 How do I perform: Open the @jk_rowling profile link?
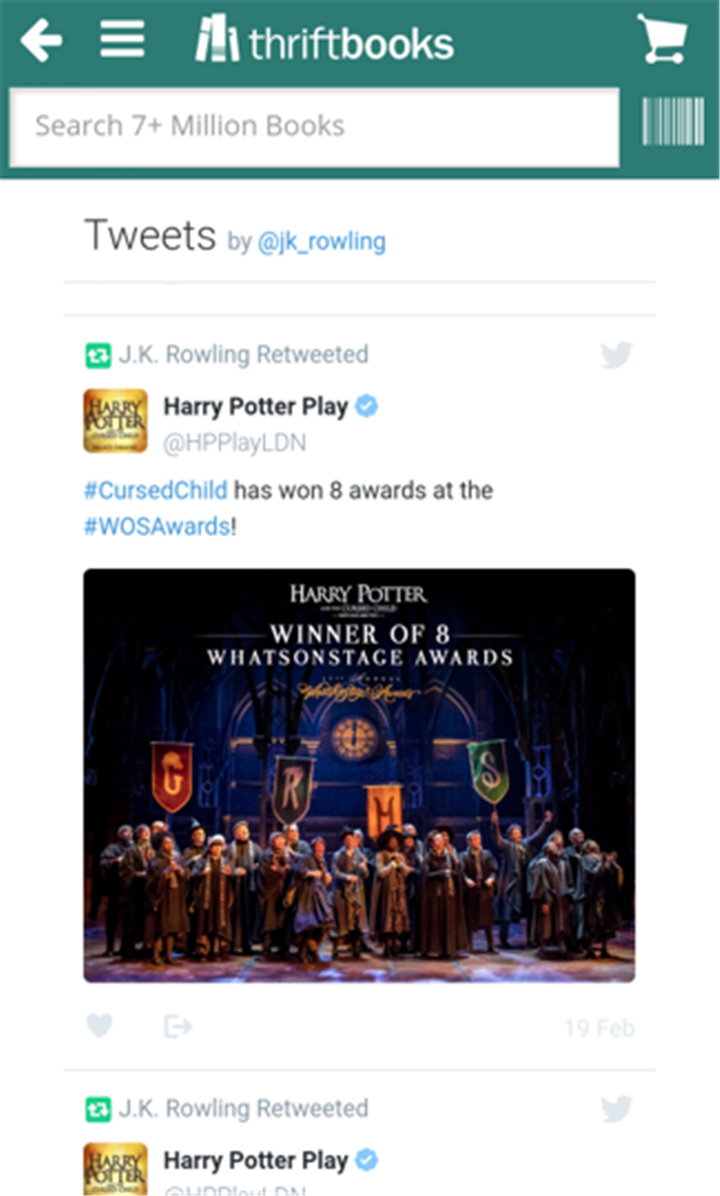point(321,242)
